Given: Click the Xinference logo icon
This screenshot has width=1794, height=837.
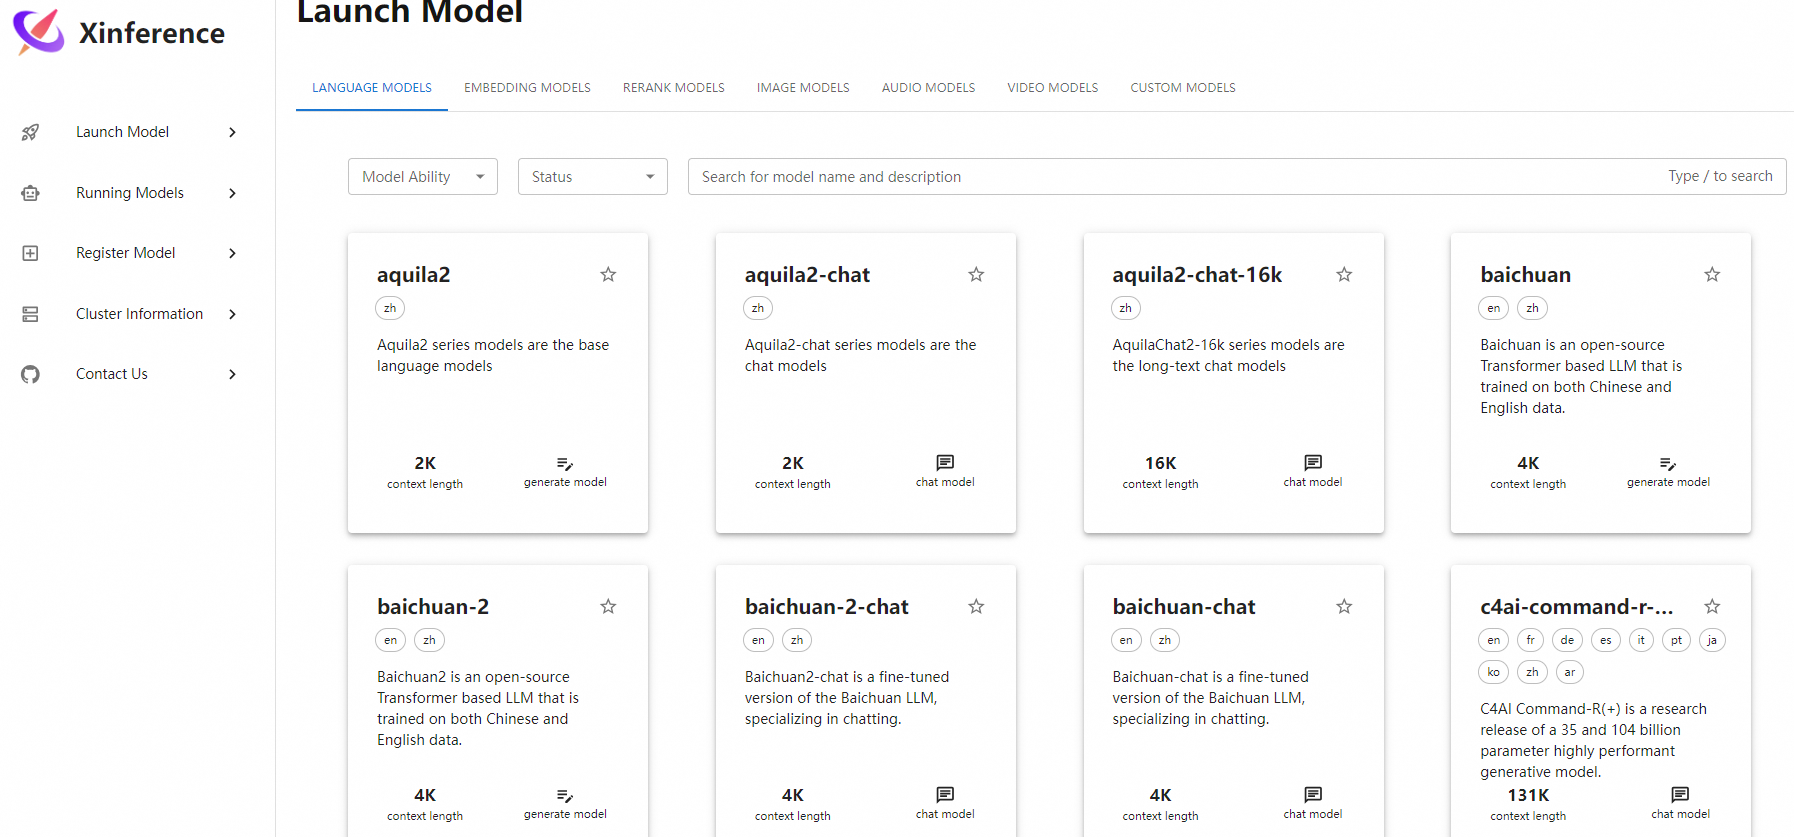Looking at the screenshot, I should click(x=38, y=31).
